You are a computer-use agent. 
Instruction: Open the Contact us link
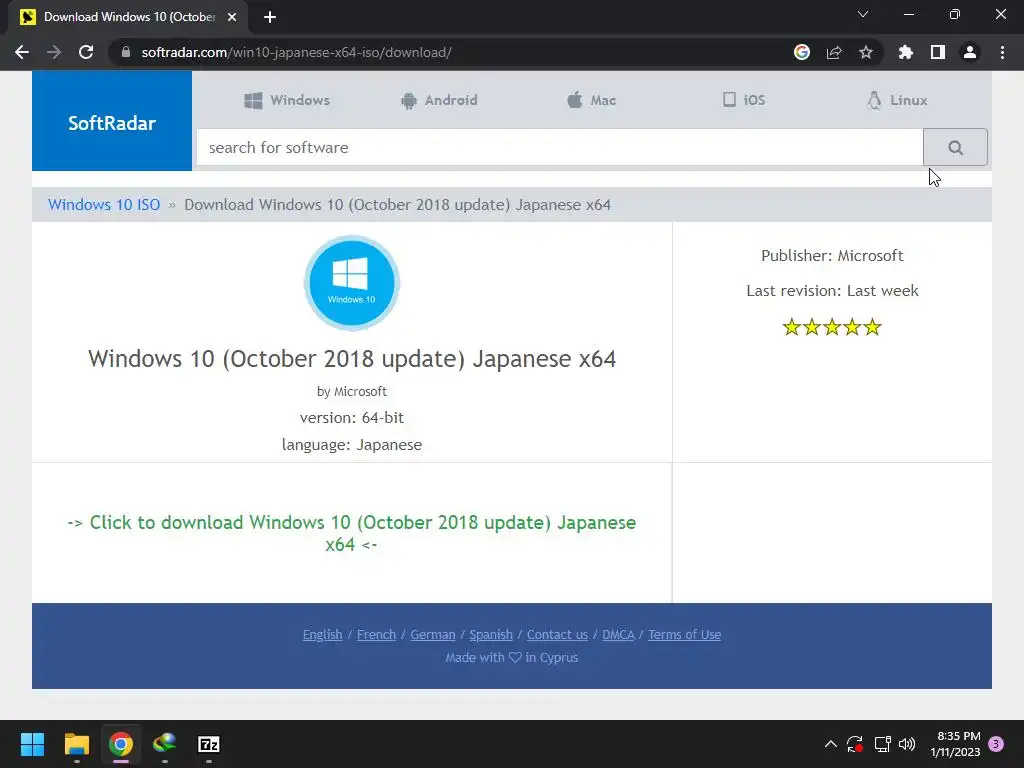[557, 634]
